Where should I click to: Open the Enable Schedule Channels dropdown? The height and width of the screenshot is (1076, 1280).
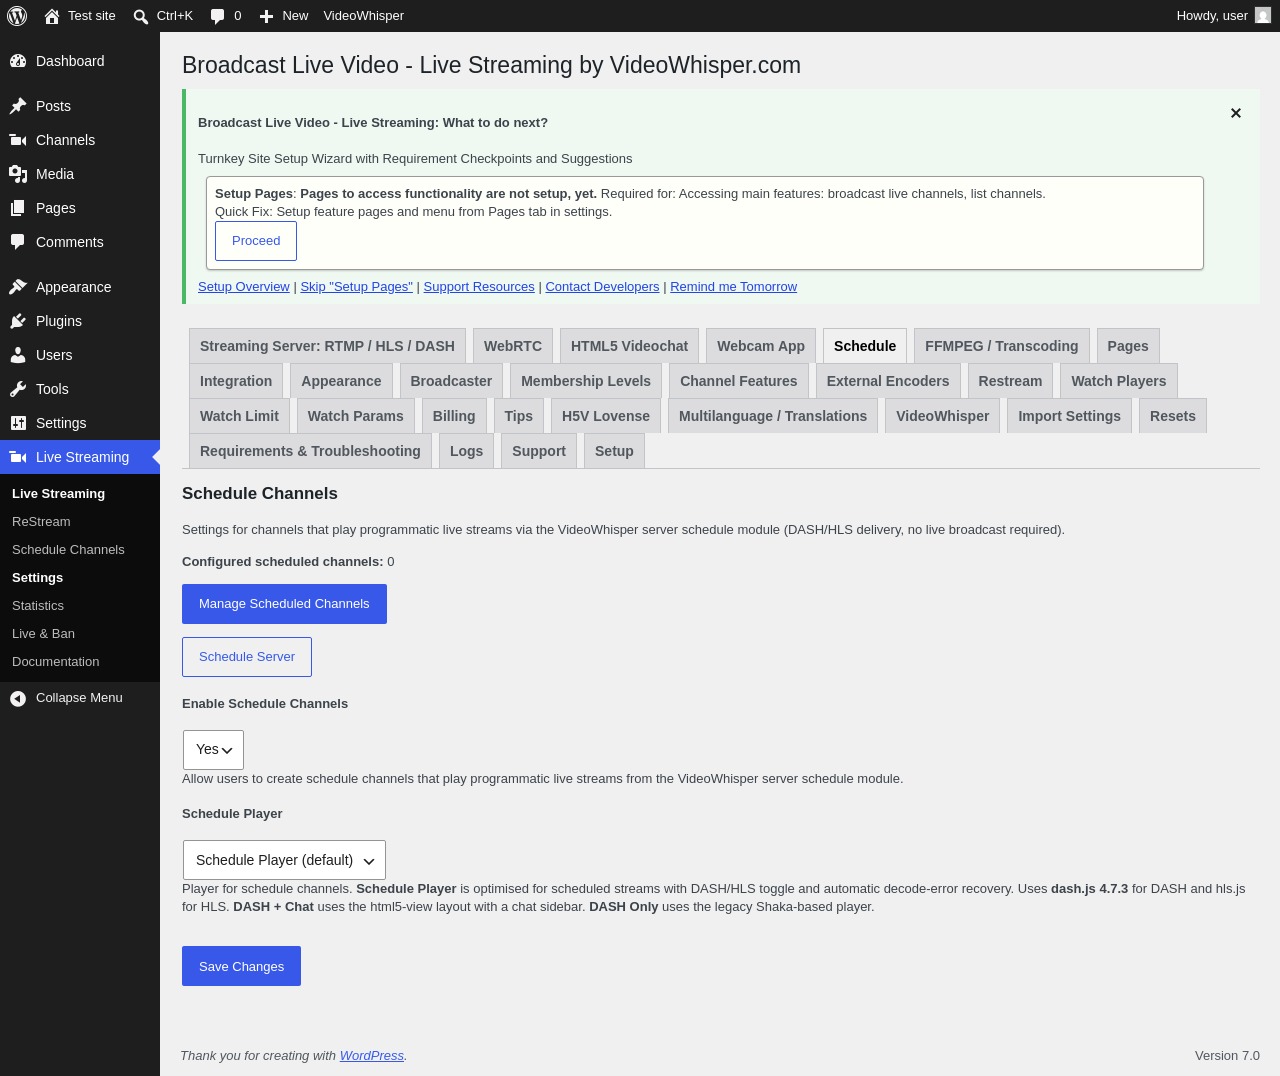point(213,750)
